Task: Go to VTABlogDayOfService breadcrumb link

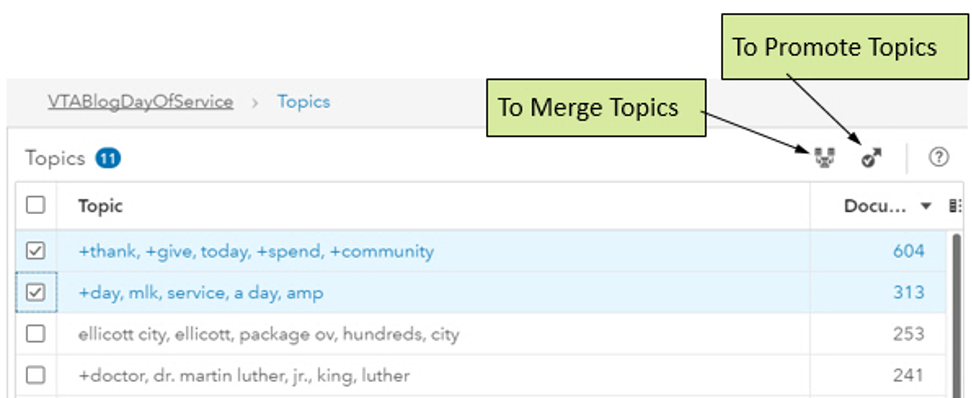Action: (x=141, y=102)
